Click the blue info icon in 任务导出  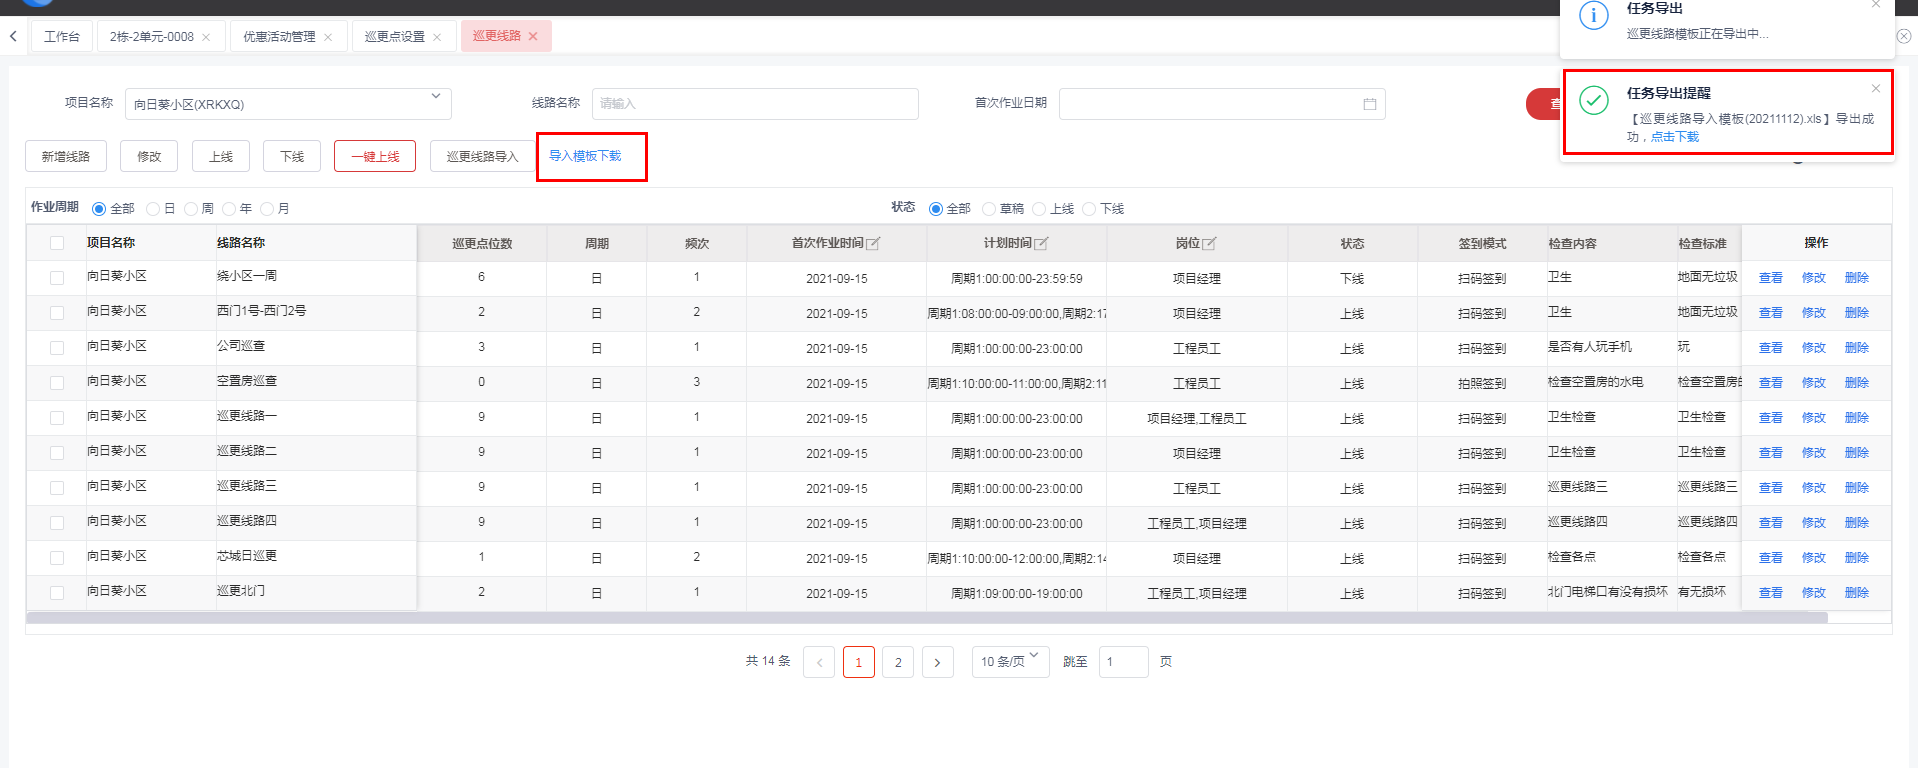(x=1594, y=15)
